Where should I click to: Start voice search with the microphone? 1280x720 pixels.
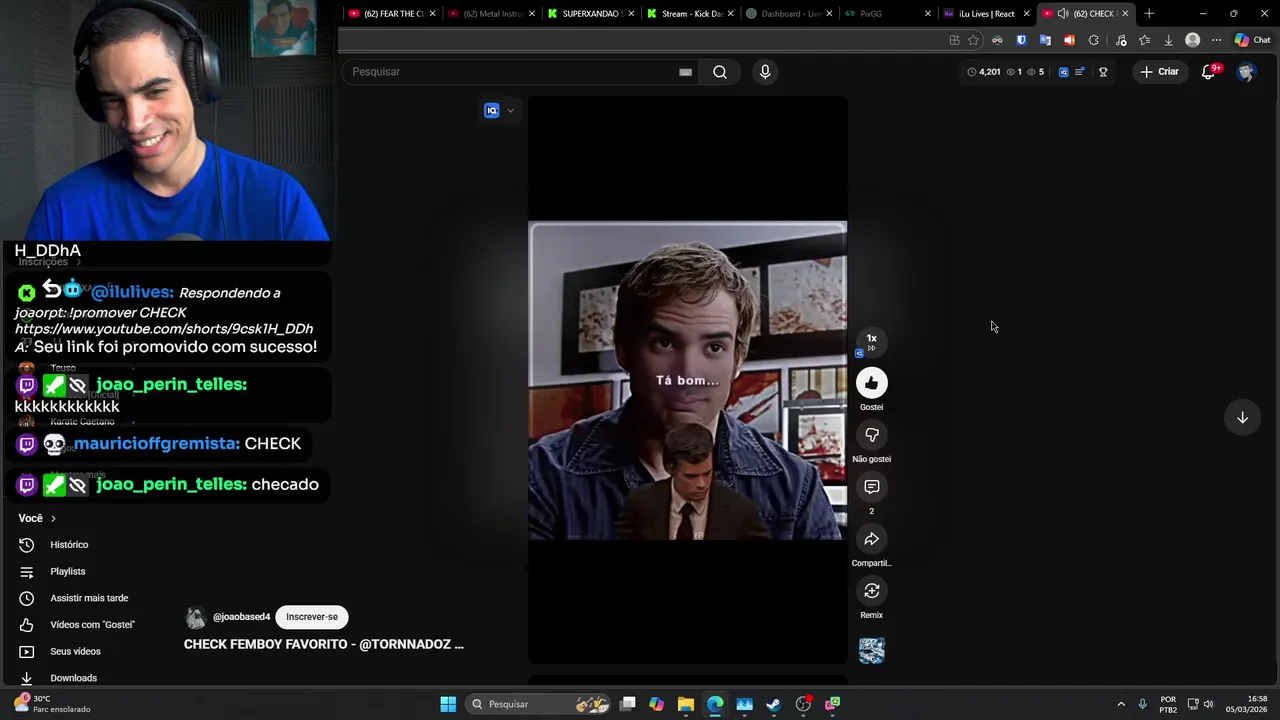765,72
